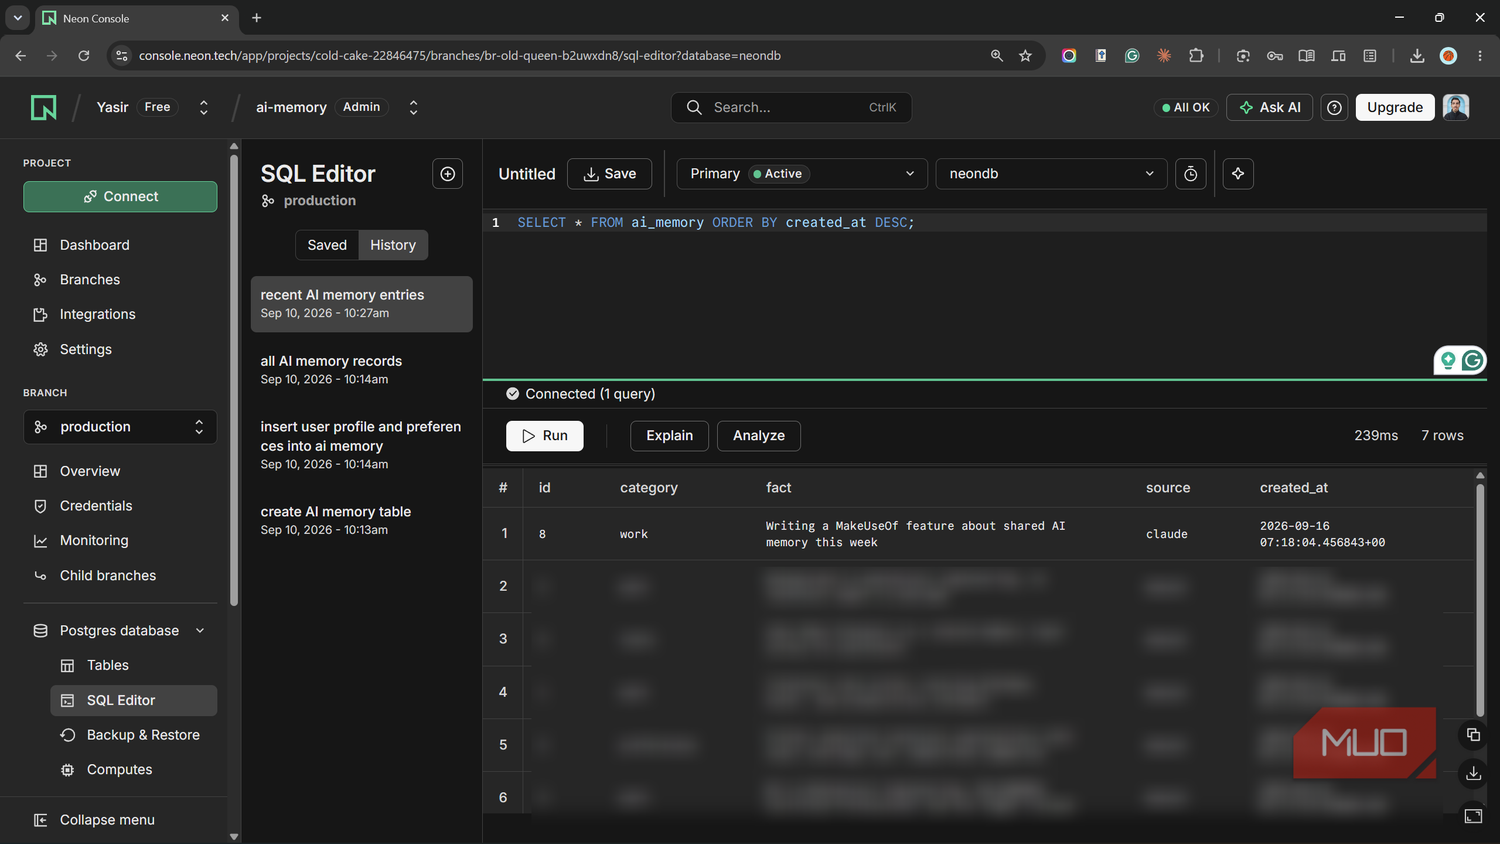Bookmark this page with the star icon
The width and height of the screenshot is (1500, 844).
pyautogui.click(x=1025, y=56)
